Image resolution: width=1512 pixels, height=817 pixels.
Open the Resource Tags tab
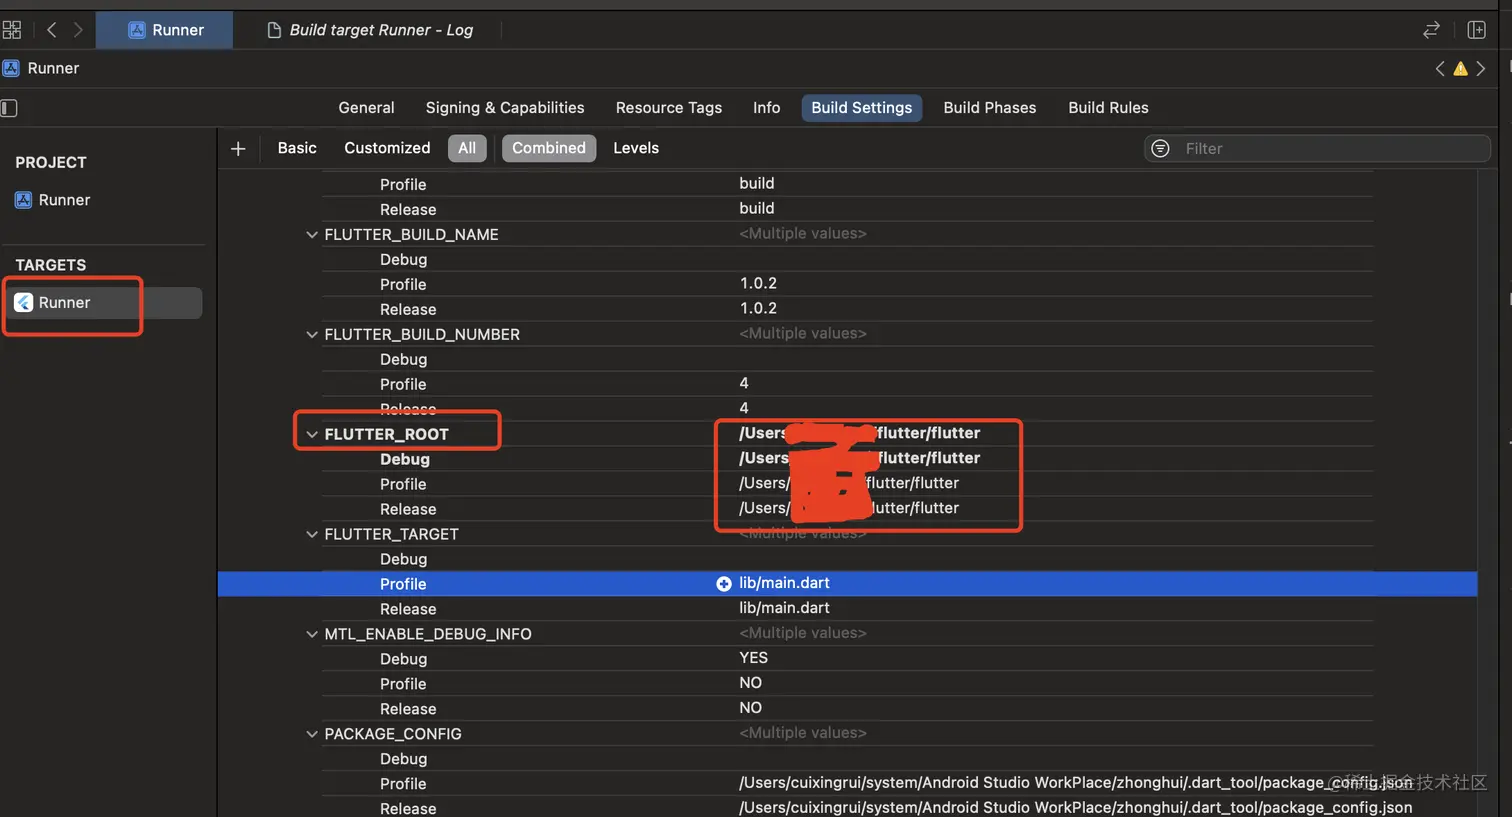tap(668, 108)
